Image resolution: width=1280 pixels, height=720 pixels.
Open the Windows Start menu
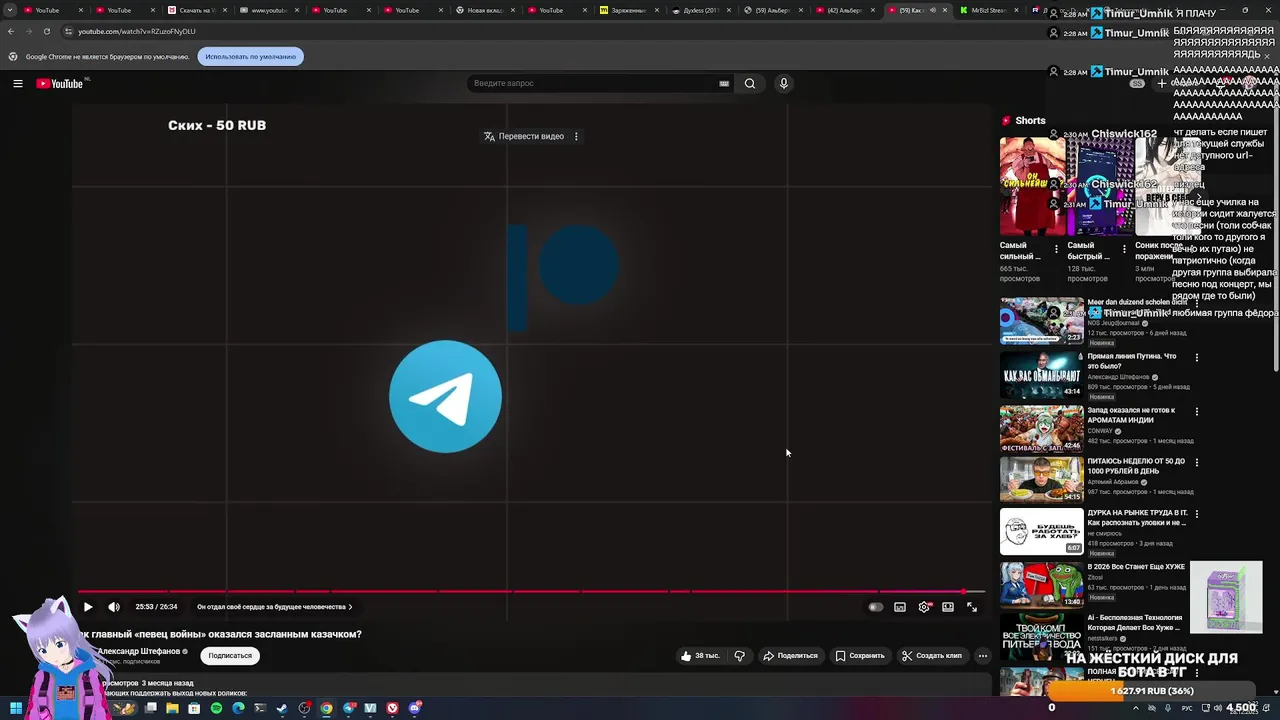click(16, 708)
